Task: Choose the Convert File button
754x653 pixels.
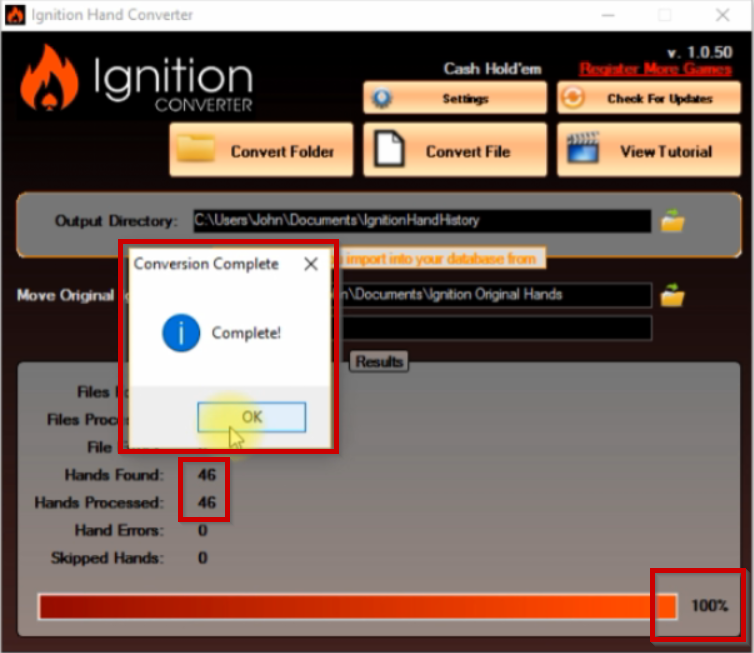Action: [455, 150]
